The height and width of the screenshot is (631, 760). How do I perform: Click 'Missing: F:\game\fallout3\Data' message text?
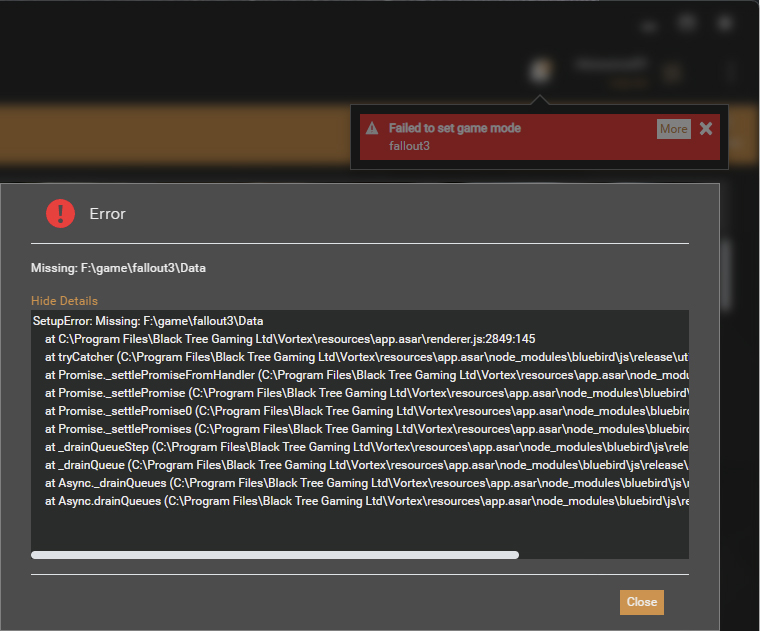click(x=118, y=268)
